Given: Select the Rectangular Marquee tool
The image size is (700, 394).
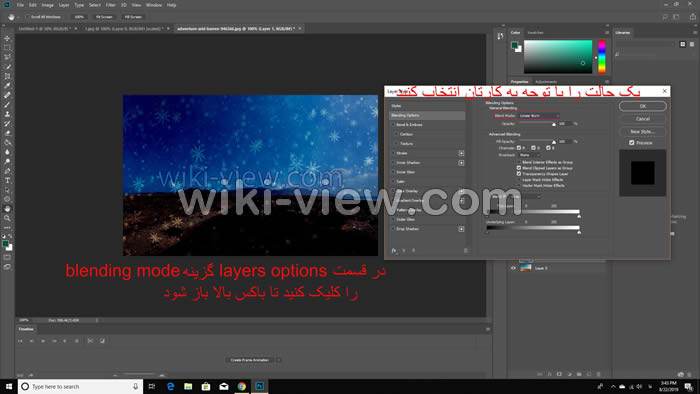Looking at the screenshot, I should (7, 48).
